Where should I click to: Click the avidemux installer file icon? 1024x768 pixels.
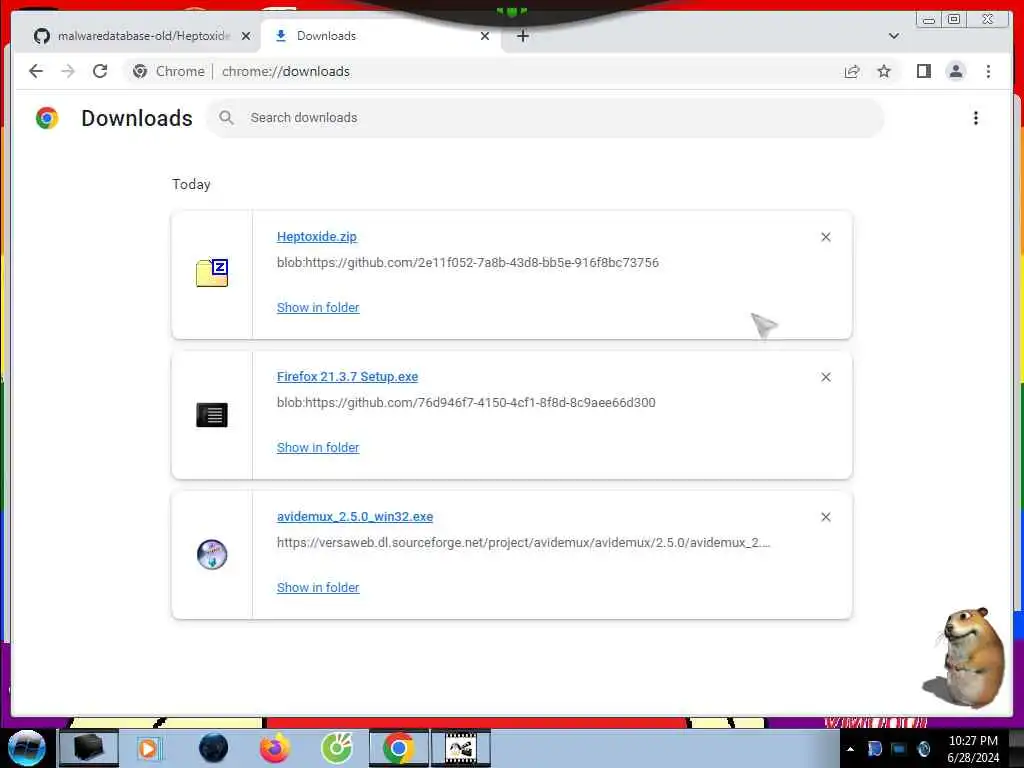212,554
